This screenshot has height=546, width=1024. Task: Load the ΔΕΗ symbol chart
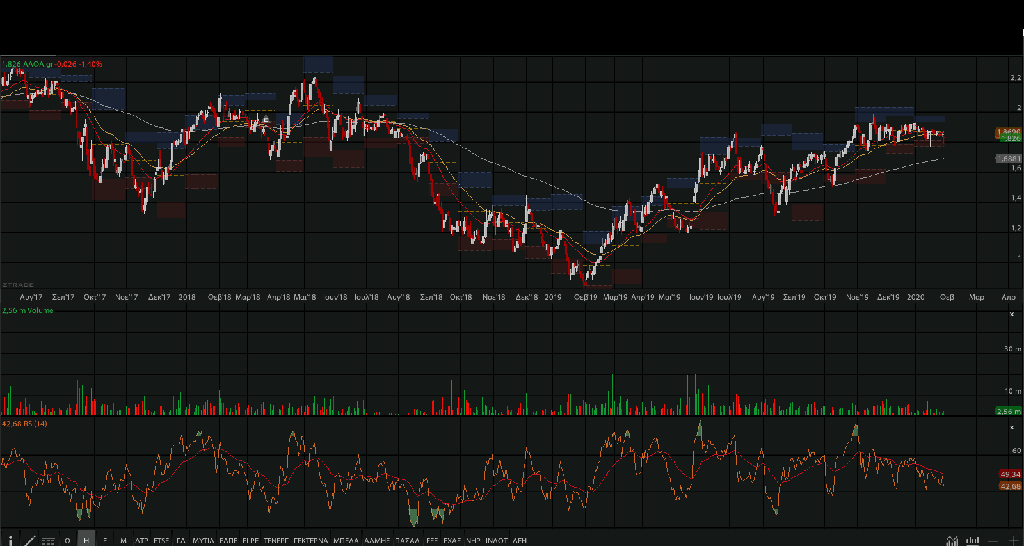[x=519, y=539]
